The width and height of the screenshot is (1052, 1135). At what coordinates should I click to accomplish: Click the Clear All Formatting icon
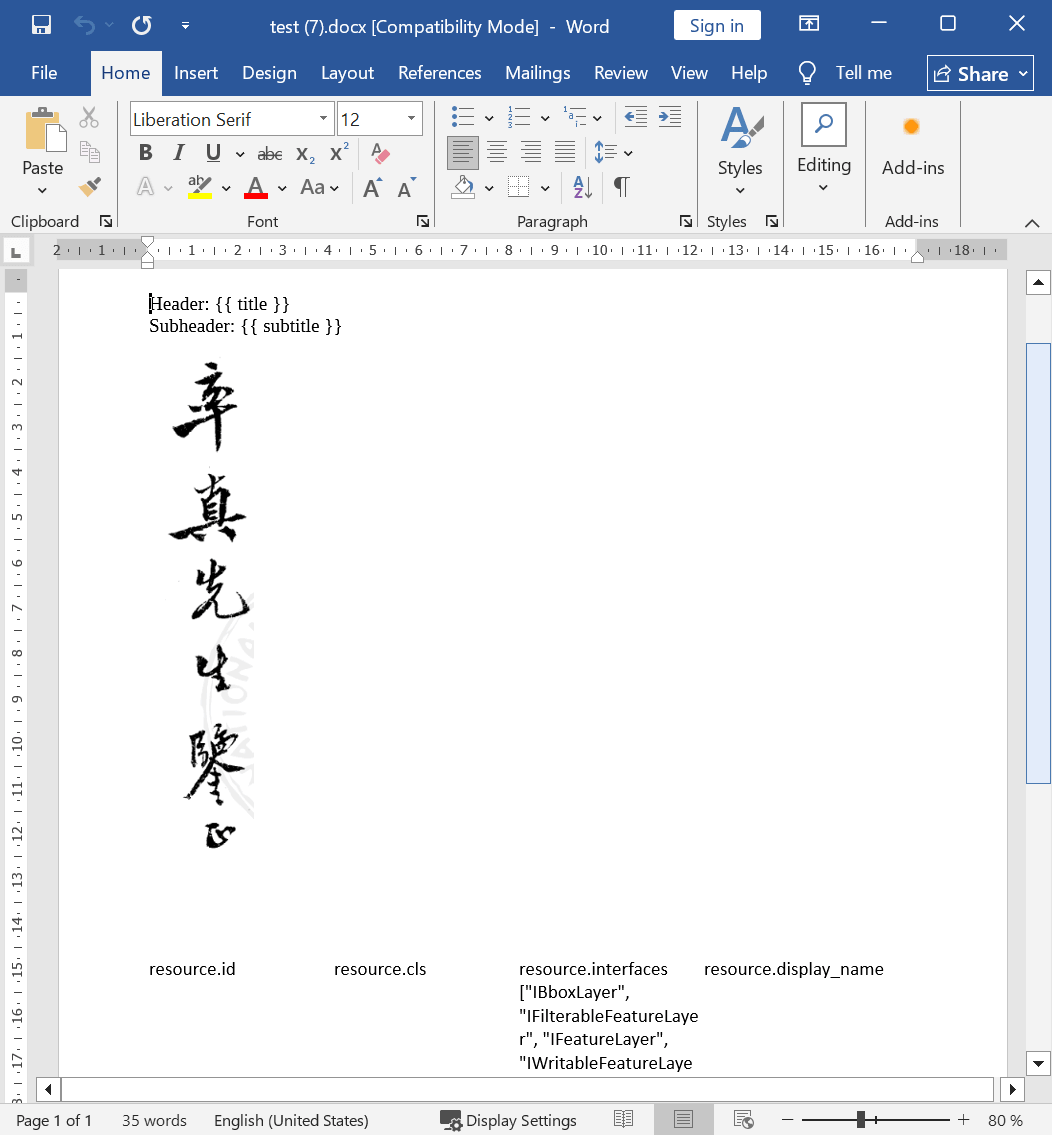point(380,153)
